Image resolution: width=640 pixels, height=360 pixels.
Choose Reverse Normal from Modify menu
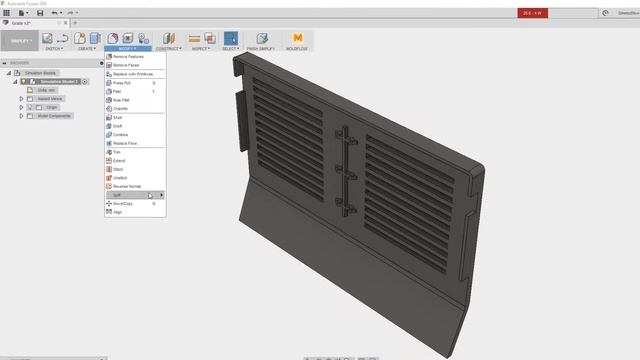[x=135, y=187]
